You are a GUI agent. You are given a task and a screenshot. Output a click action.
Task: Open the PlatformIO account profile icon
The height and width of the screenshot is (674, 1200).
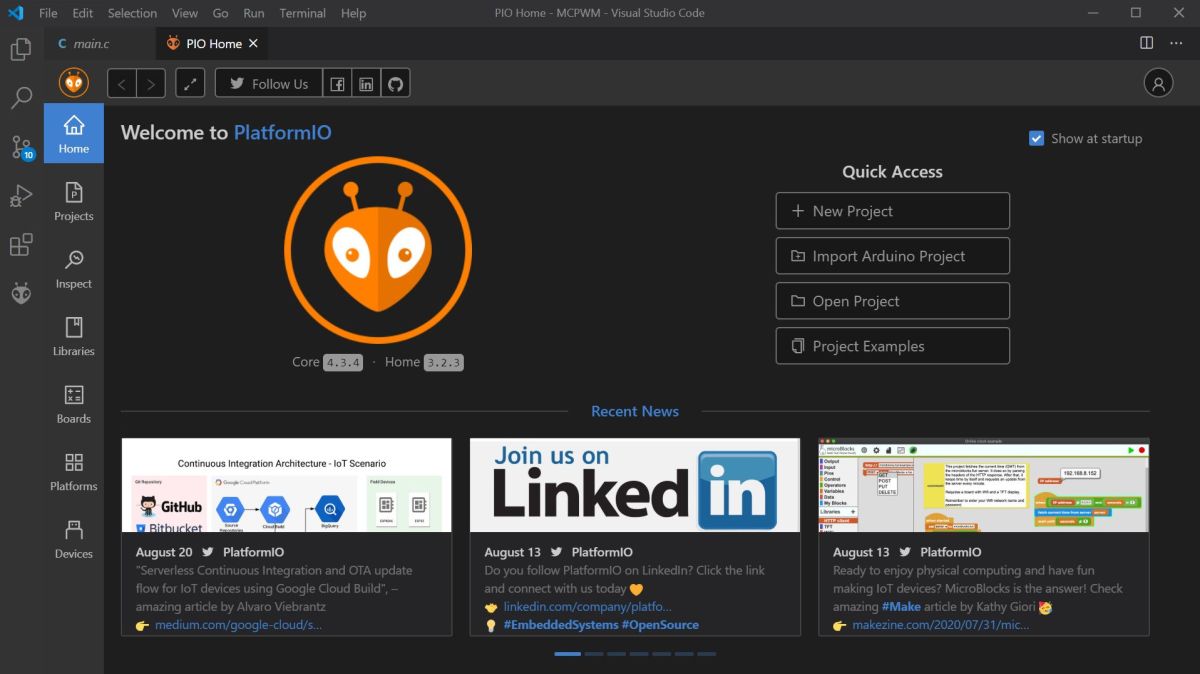(x=1158, y=83)
